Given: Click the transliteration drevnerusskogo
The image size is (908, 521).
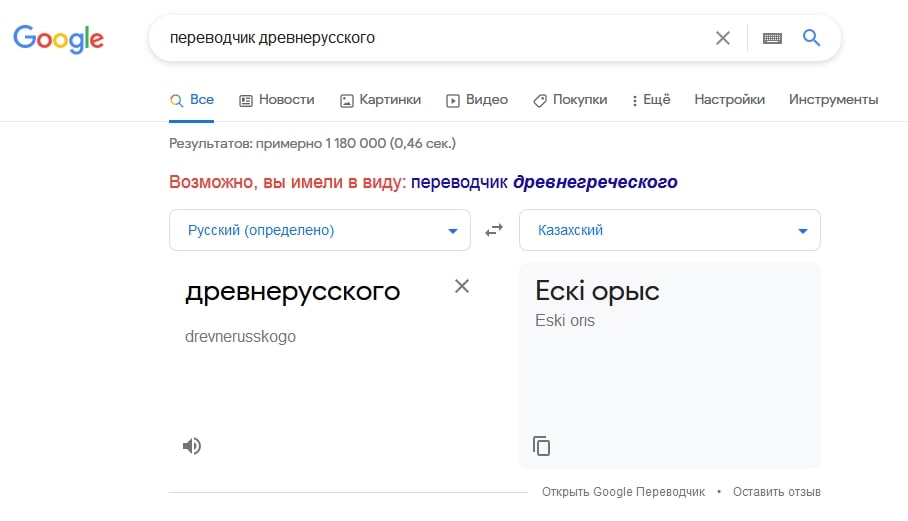Looking at the screenshot, I should tap(240, 336).
